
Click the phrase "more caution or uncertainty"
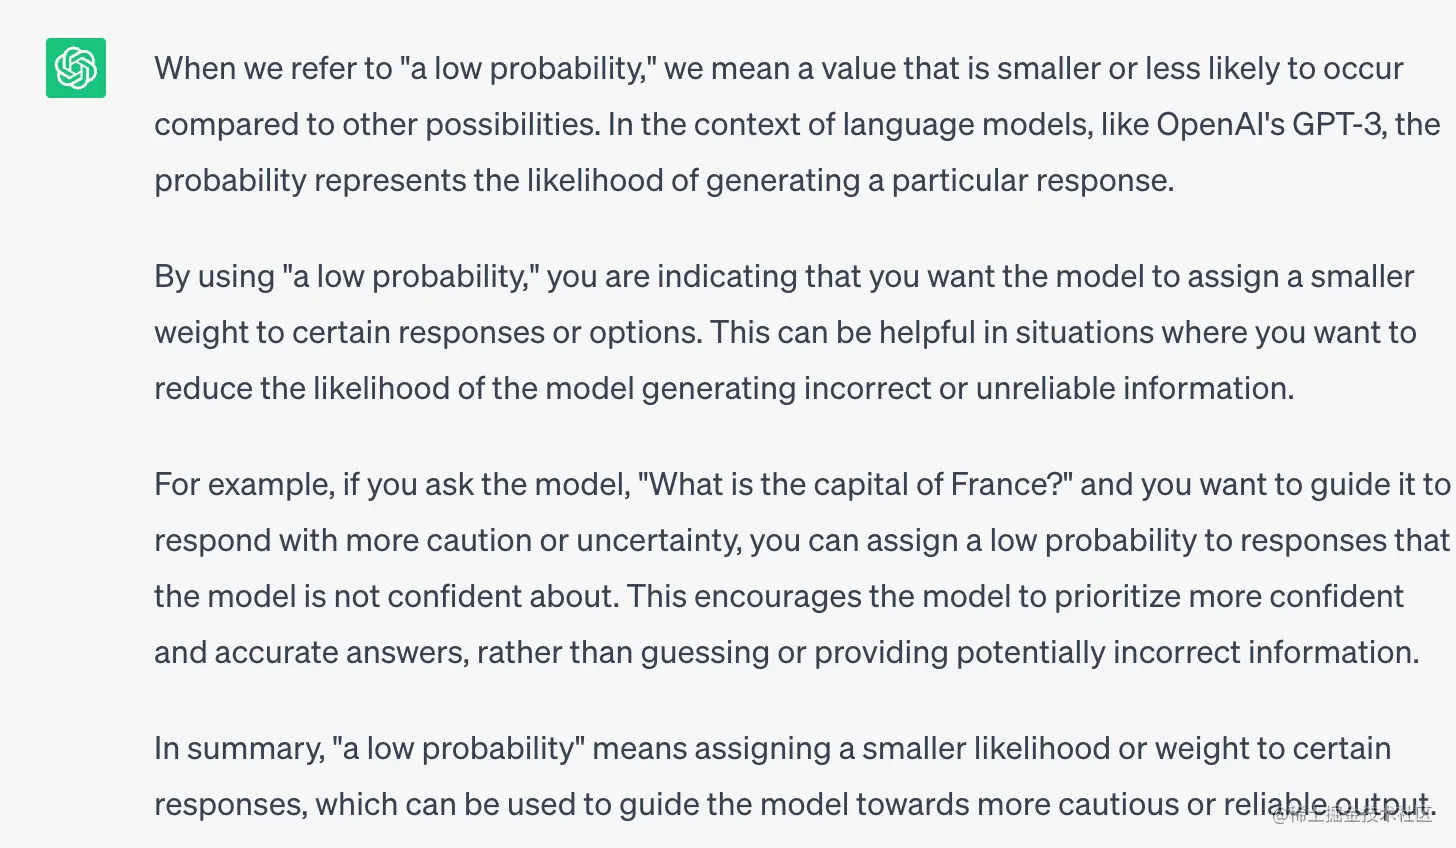tap(544, 541)
